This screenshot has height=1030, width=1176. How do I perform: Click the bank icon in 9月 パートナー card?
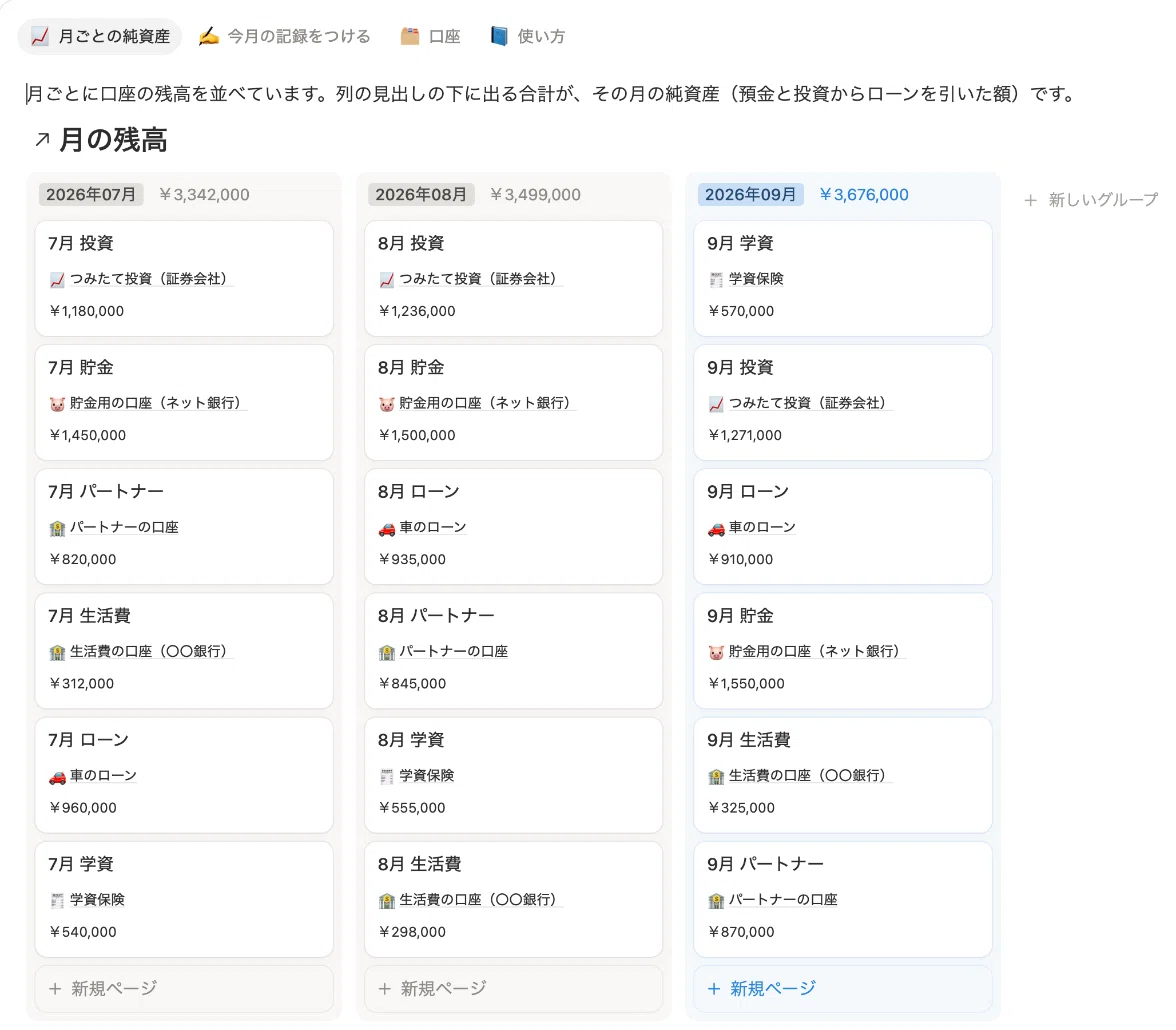(x=716, y=900)
